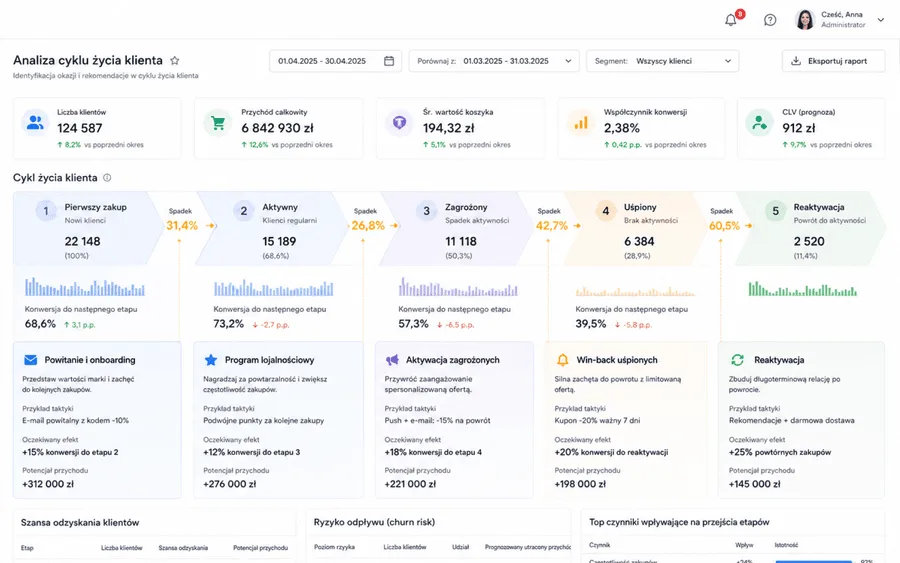Image resolution: width=900 pixels, height=563 pixels.
Task: Click the megaphone icon on Aktywacja zagrożonych
Action: pos(392,360)
